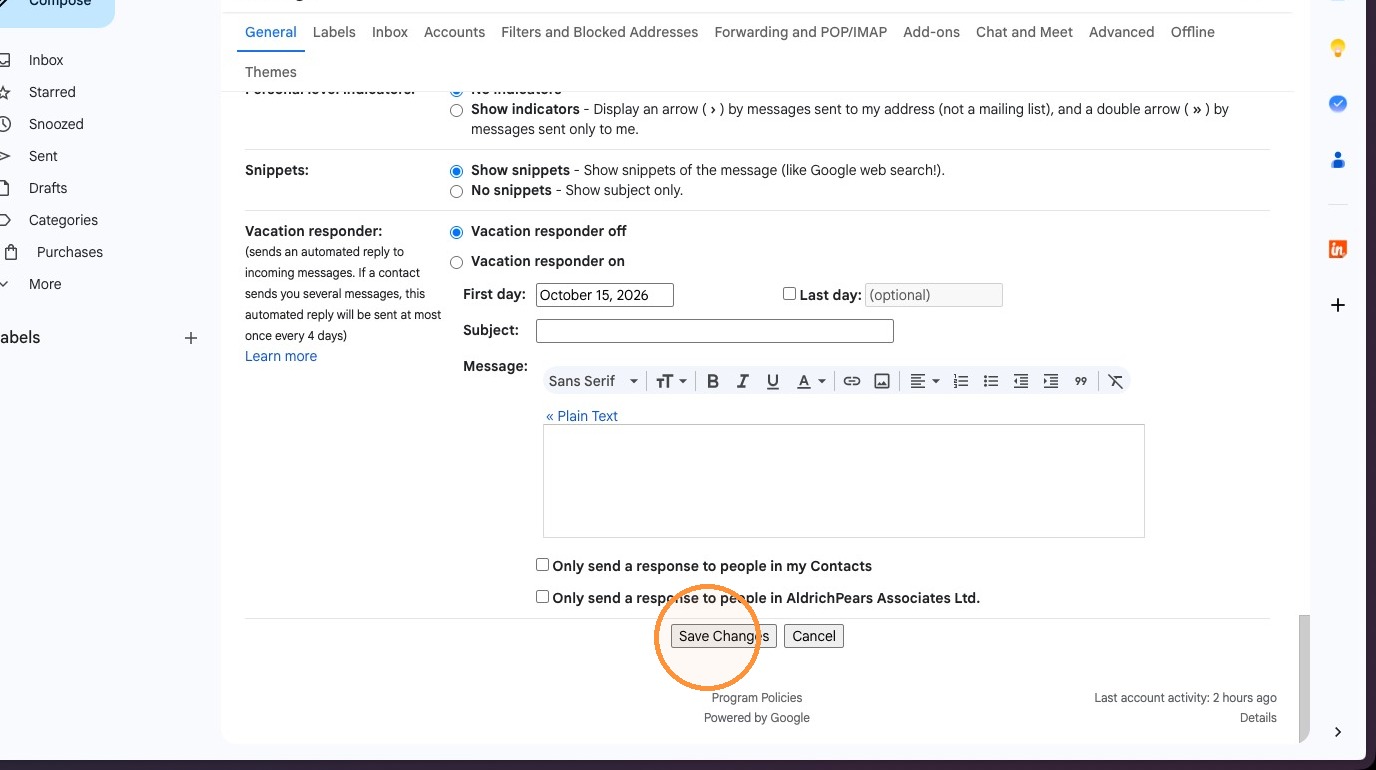The image size is (1376, 770).
Task: Select the Show snippets radio button
Action: coord(456,171)
